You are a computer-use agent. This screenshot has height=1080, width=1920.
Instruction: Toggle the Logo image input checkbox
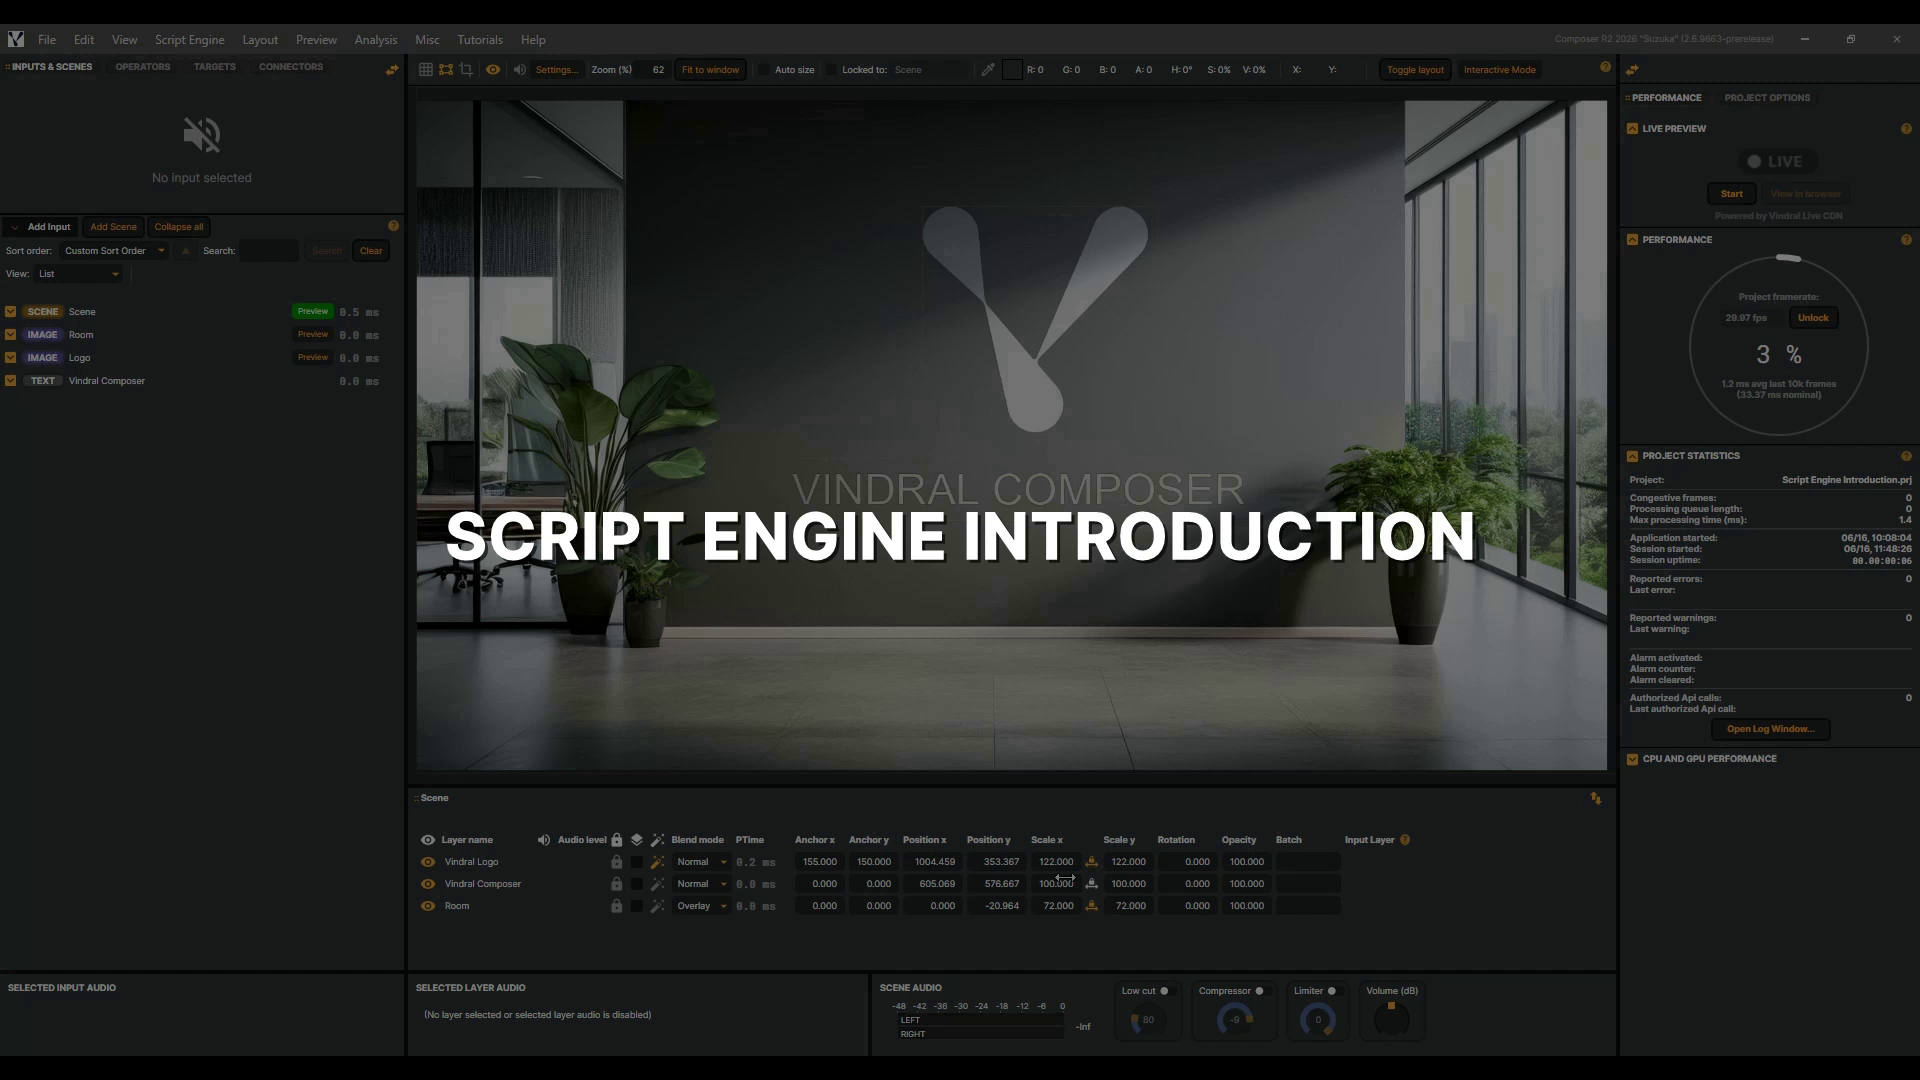pyautogui.click(x=11, y=358)
